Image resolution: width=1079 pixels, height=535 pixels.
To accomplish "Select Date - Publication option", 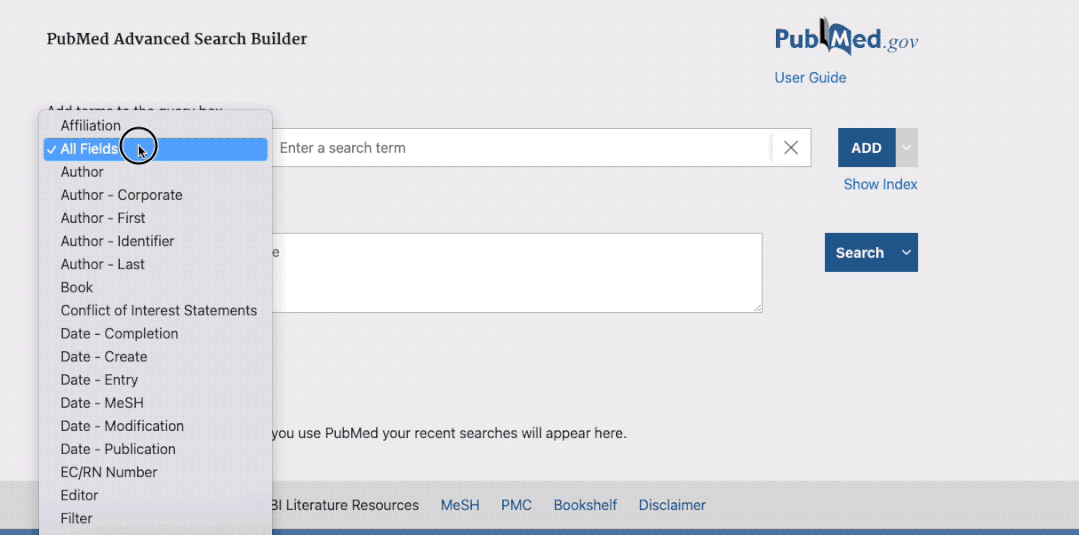I will point(156,449).
